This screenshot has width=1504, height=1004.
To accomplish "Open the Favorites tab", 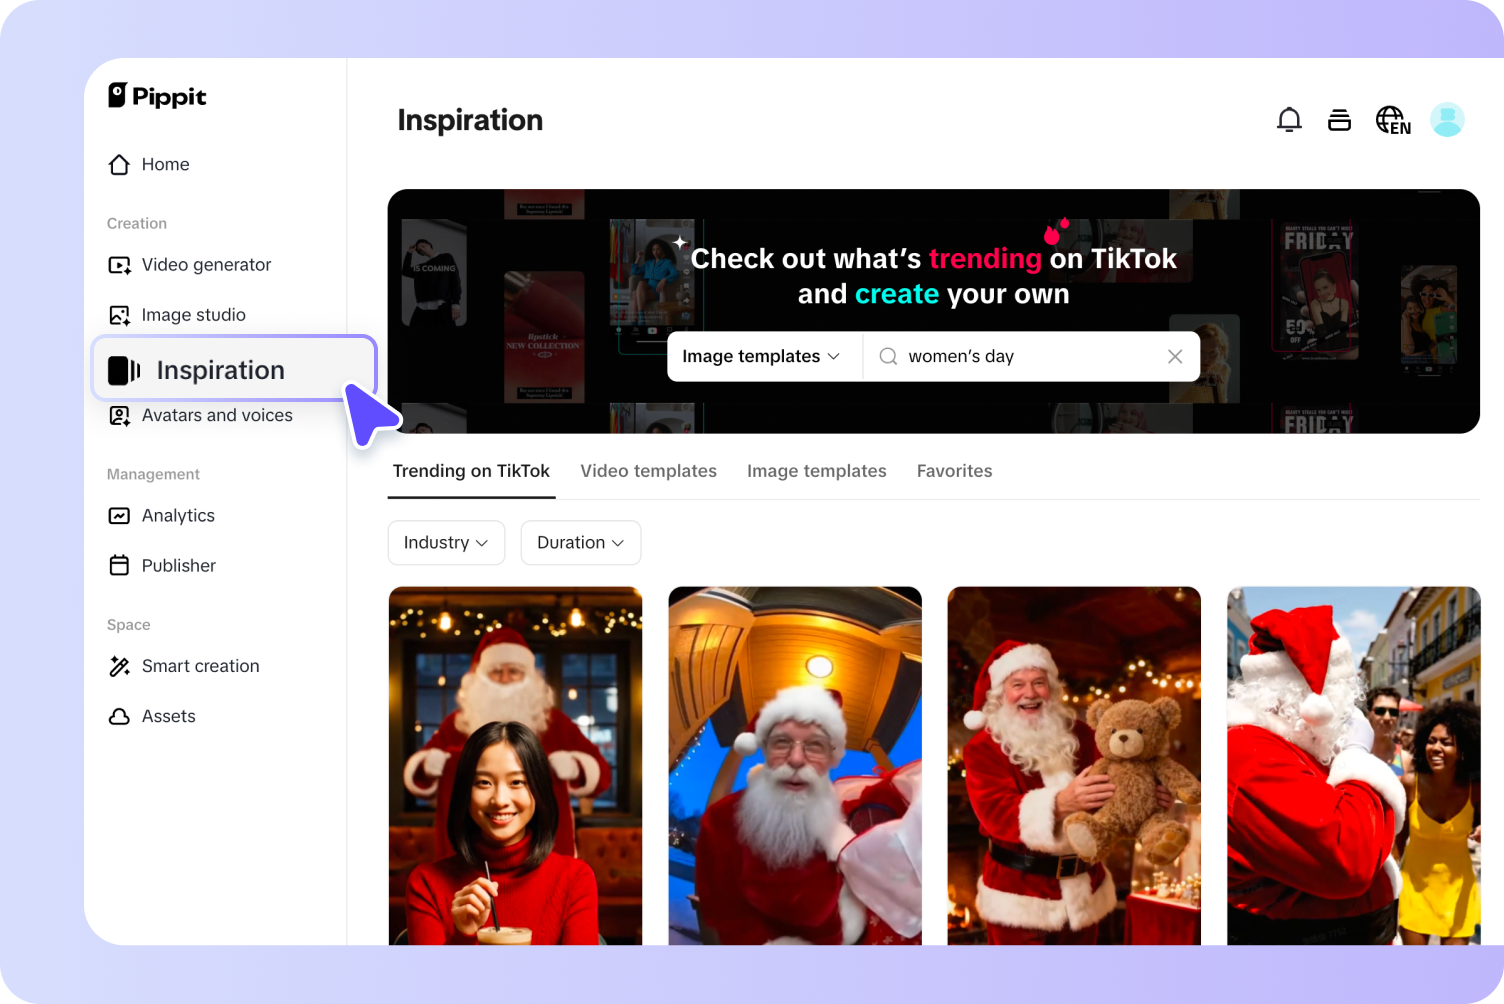I will pyautogui.click(x=954, y=470).
